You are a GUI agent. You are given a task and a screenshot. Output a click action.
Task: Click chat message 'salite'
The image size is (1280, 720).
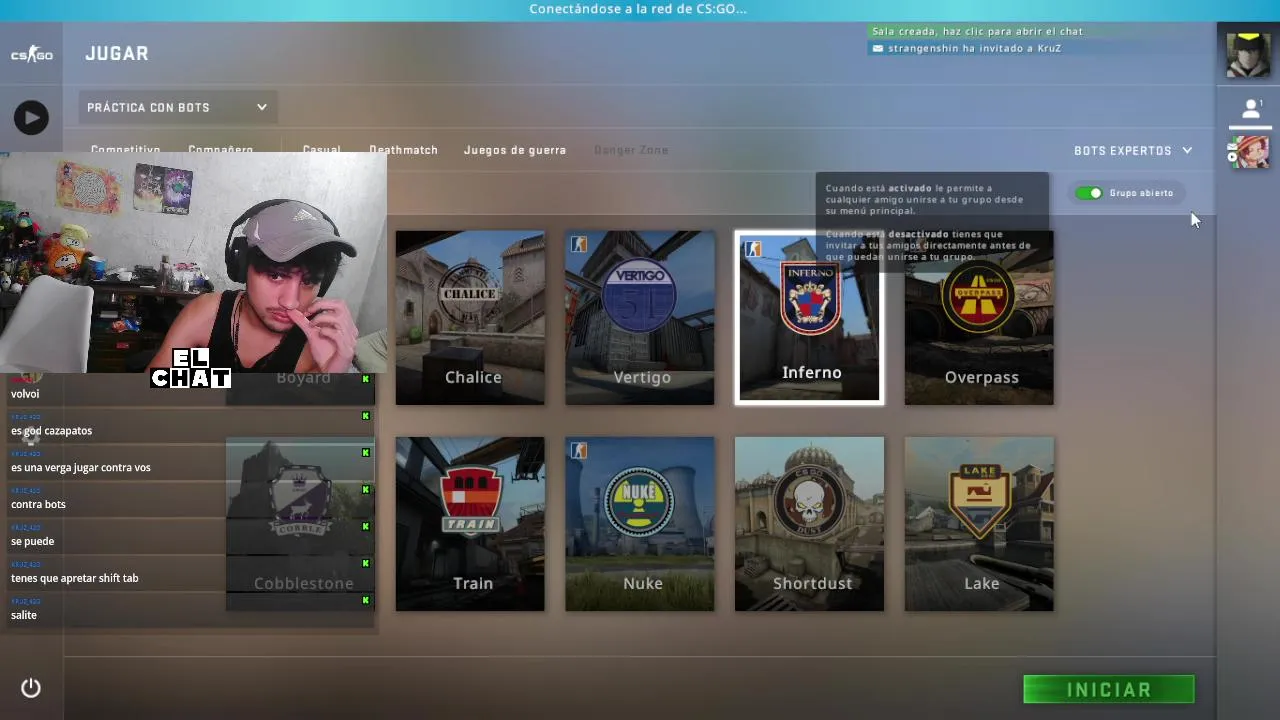click(x=24, y=615)
